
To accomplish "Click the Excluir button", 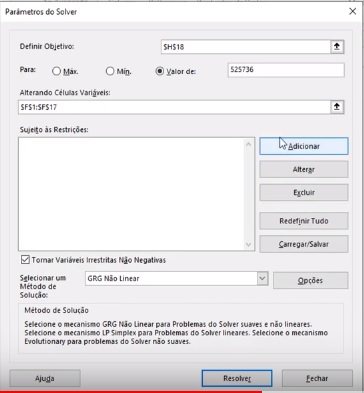I will [x=304, y=193].
